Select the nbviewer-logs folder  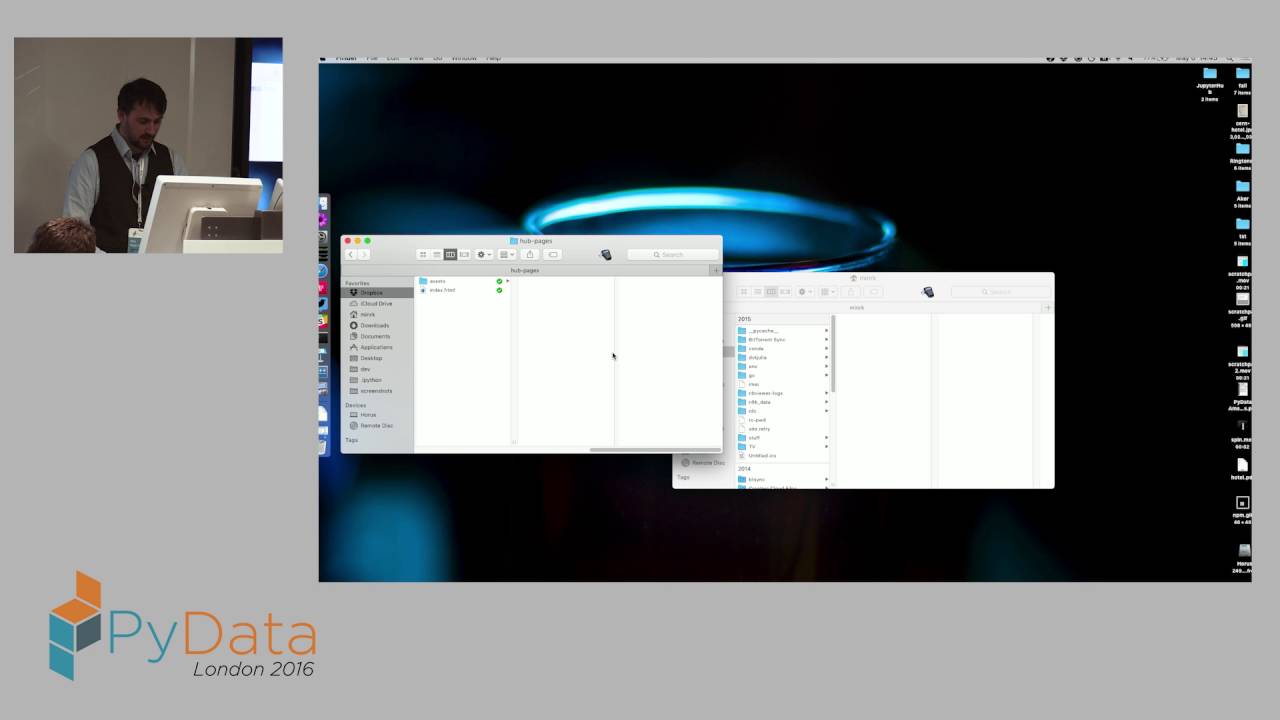pyautogui.click(x=782, y=393)
